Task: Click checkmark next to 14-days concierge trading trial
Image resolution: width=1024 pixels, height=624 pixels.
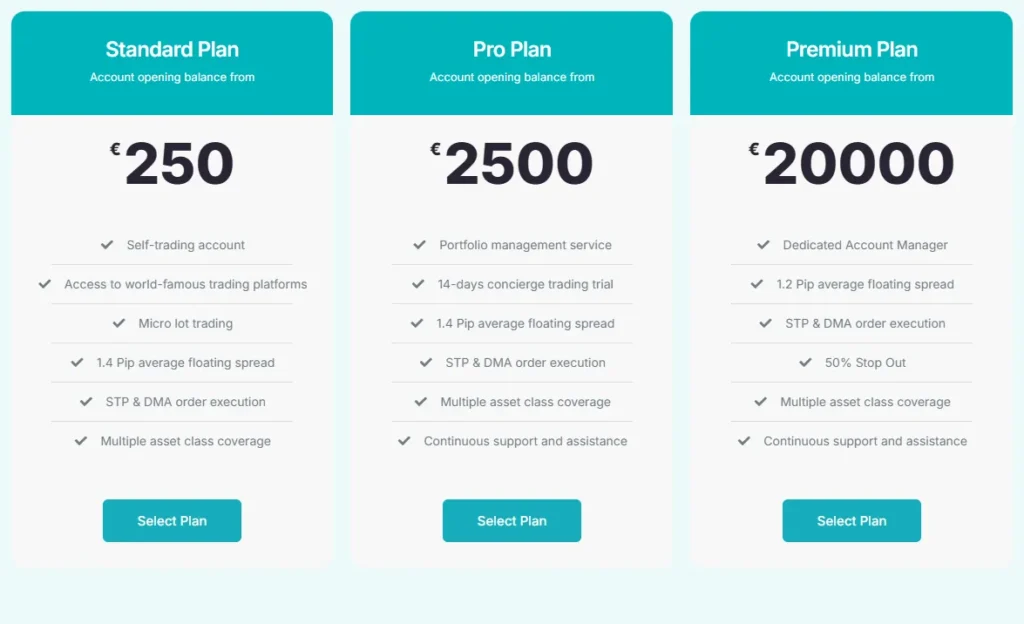Action: point(418,284)
